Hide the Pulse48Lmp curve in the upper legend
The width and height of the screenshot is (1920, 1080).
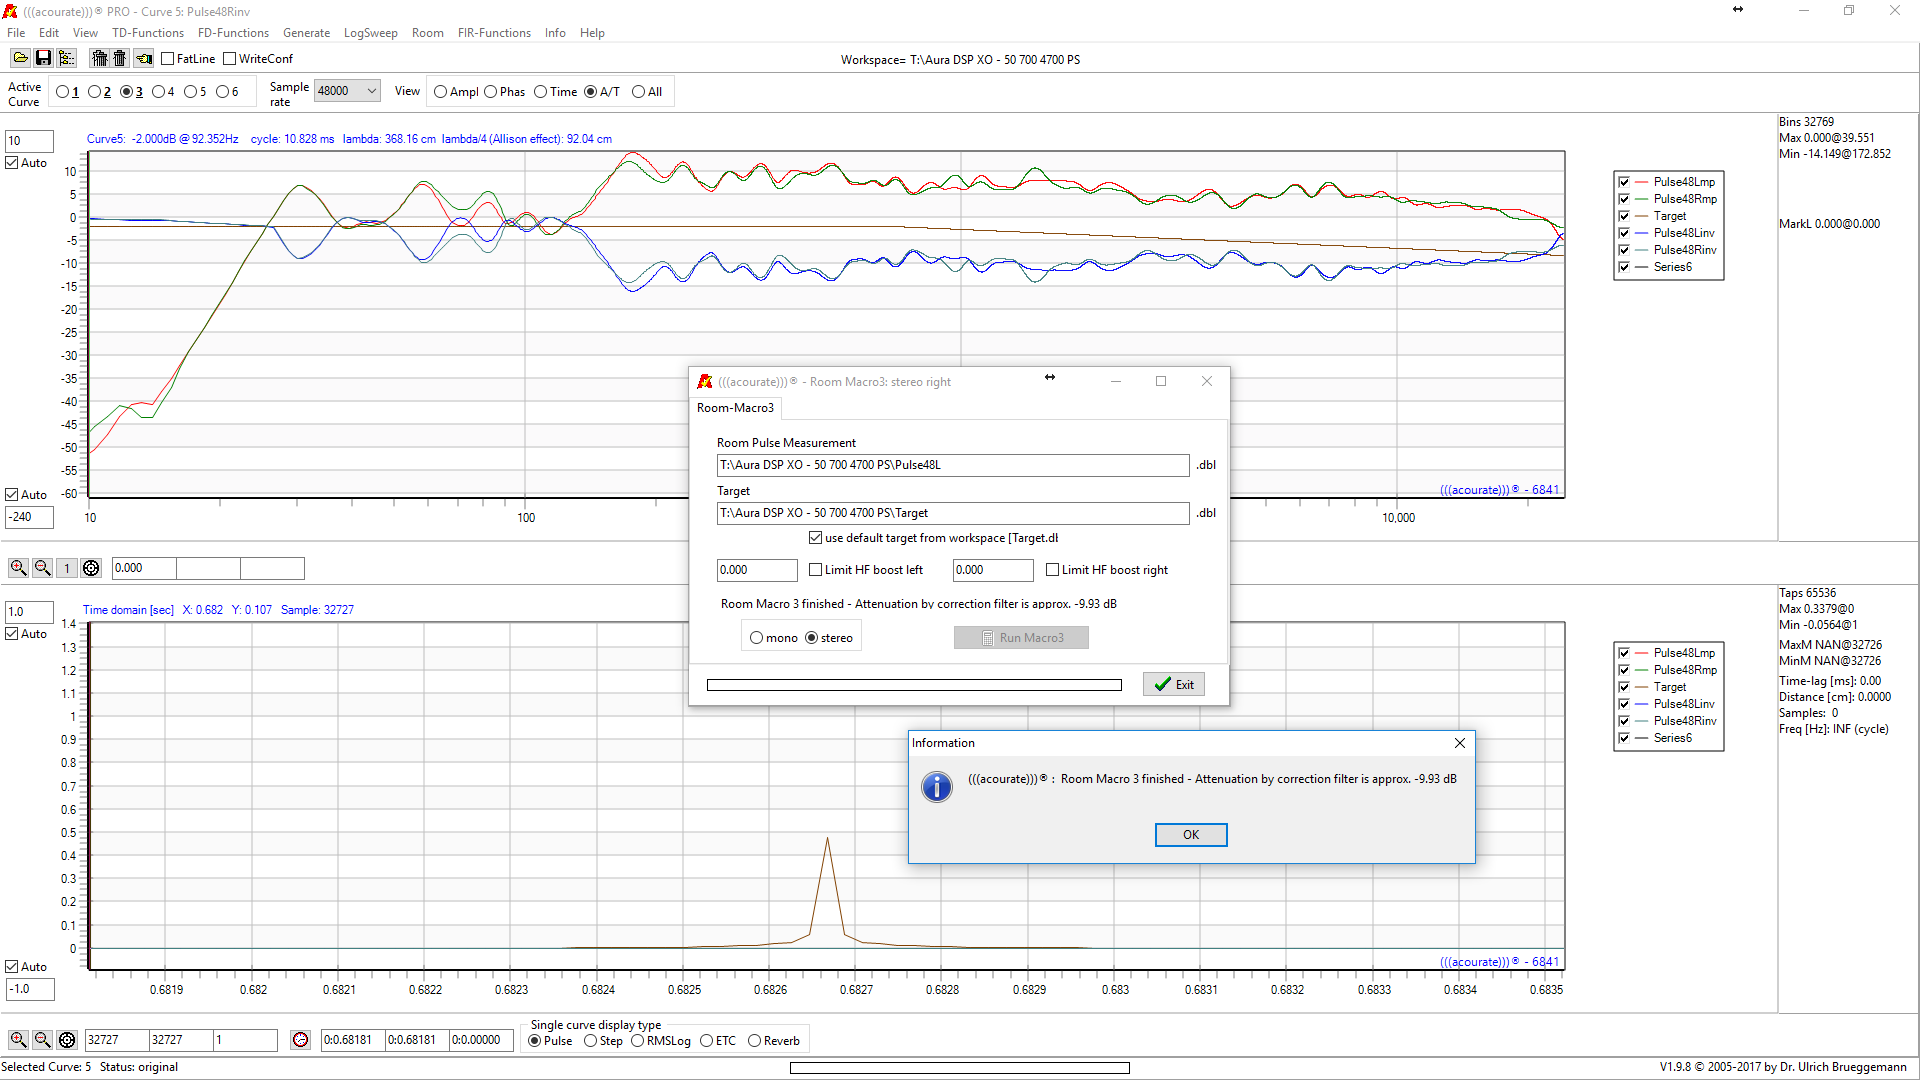point(1624,182)
